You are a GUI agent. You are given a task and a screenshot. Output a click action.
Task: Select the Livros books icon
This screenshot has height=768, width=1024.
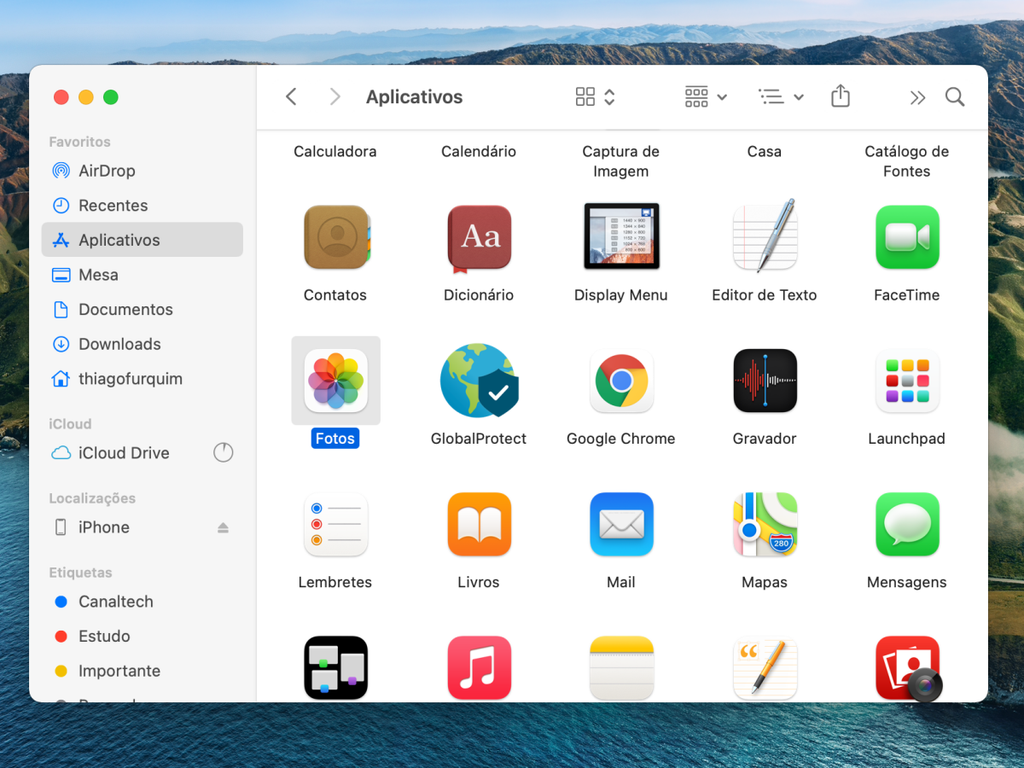pyautogui.click(x=479, y=524)
